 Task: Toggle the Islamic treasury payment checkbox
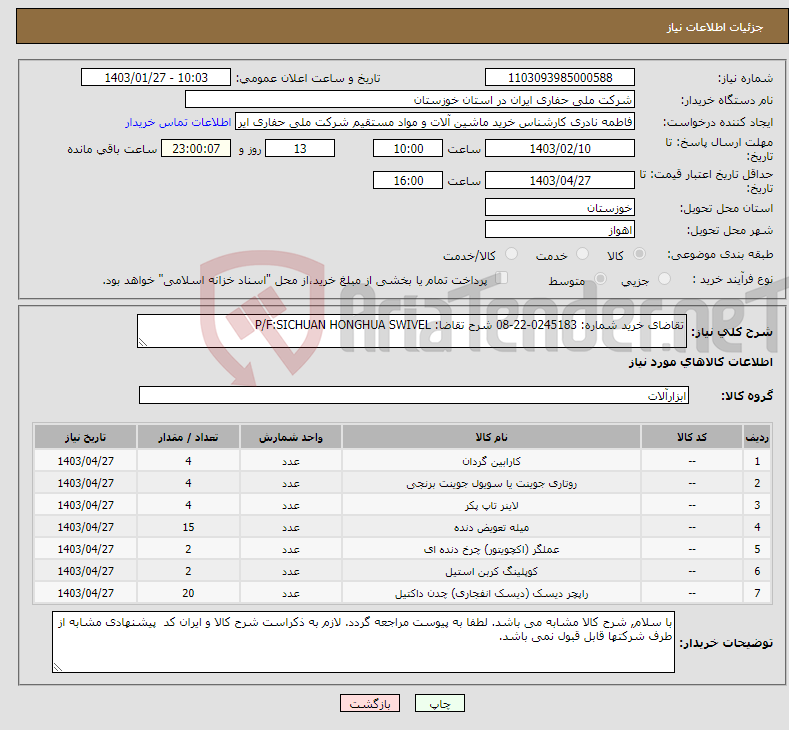pos(502,278)
